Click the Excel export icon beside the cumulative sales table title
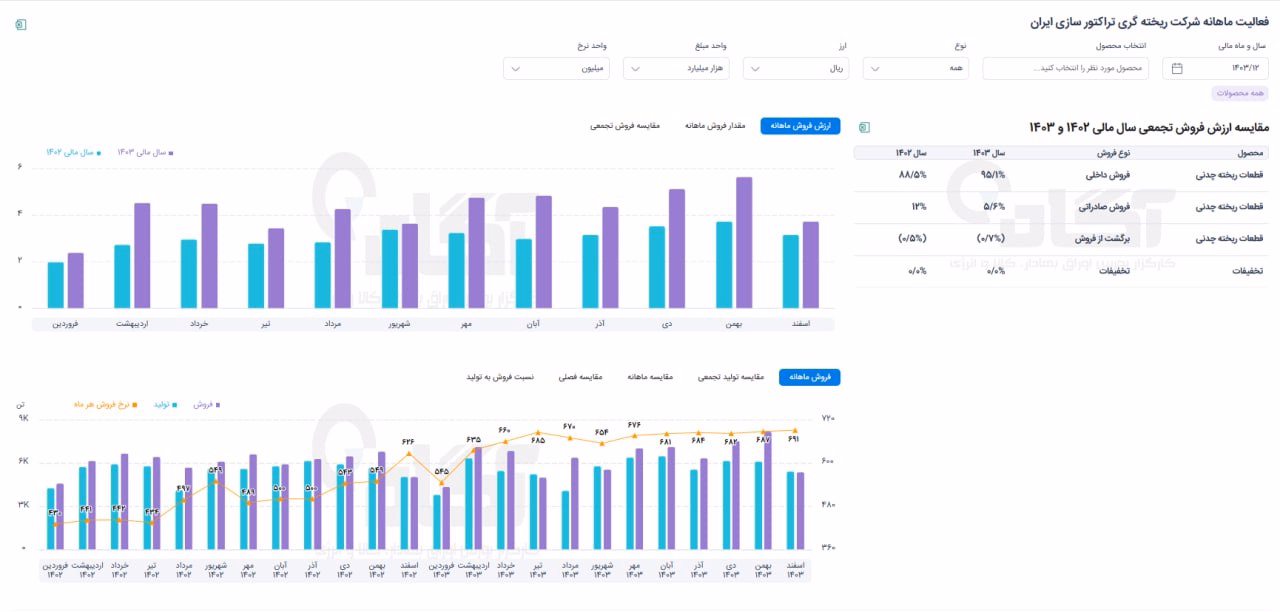Image resolution: width=1280 pixels, height=612 pixels. 865,127
